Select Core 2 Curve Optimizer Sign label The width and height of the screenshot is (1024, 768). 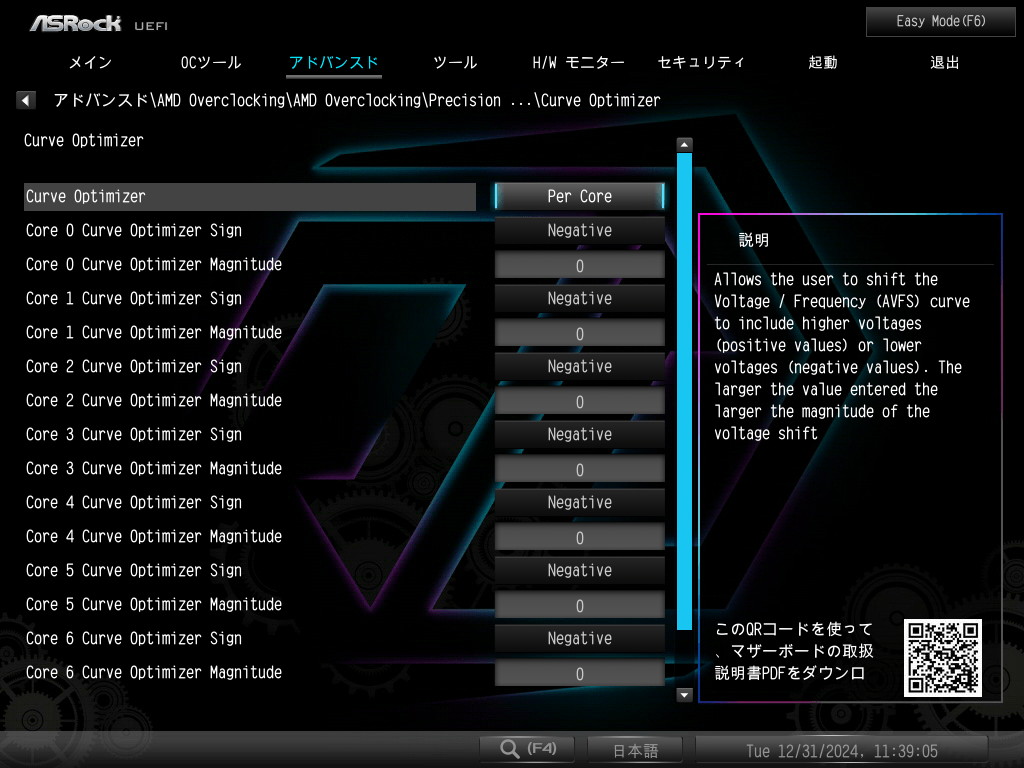[x=134, y=366]
